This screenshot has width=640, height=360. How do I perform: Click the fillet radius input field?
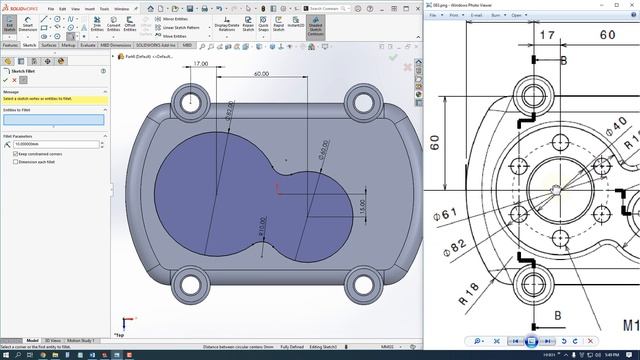(x=56, y=144)
